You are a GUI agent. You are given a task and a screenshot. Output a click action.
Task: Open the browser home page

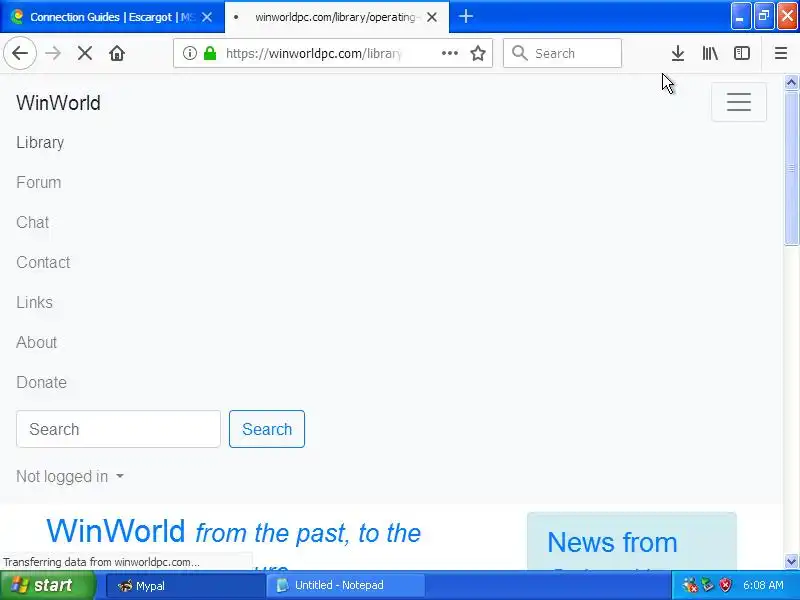[117, 53]
